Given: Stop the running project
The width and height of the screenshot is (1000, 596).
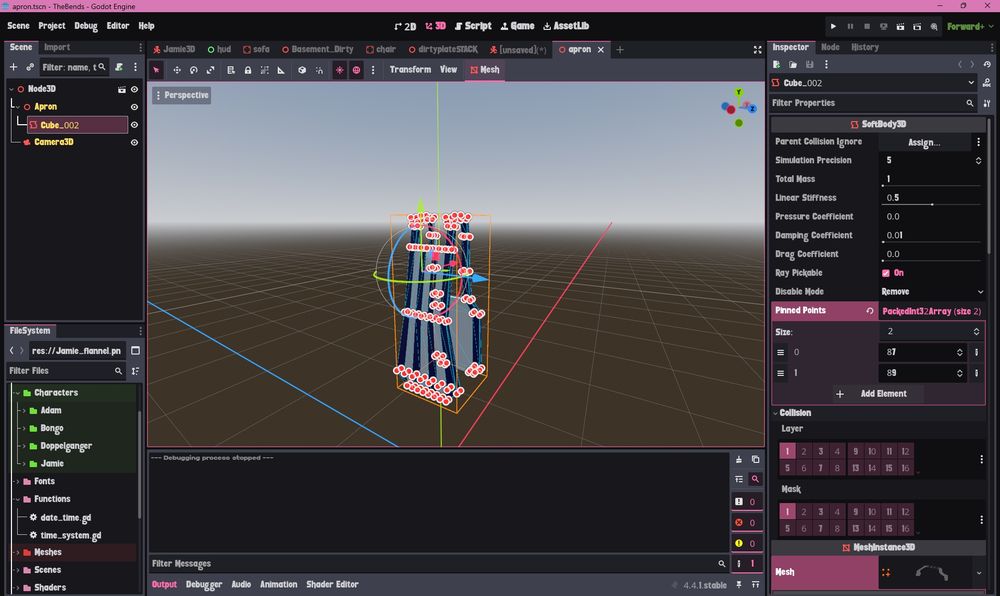Looking at the screenshot, I should [x=867, y=26].
